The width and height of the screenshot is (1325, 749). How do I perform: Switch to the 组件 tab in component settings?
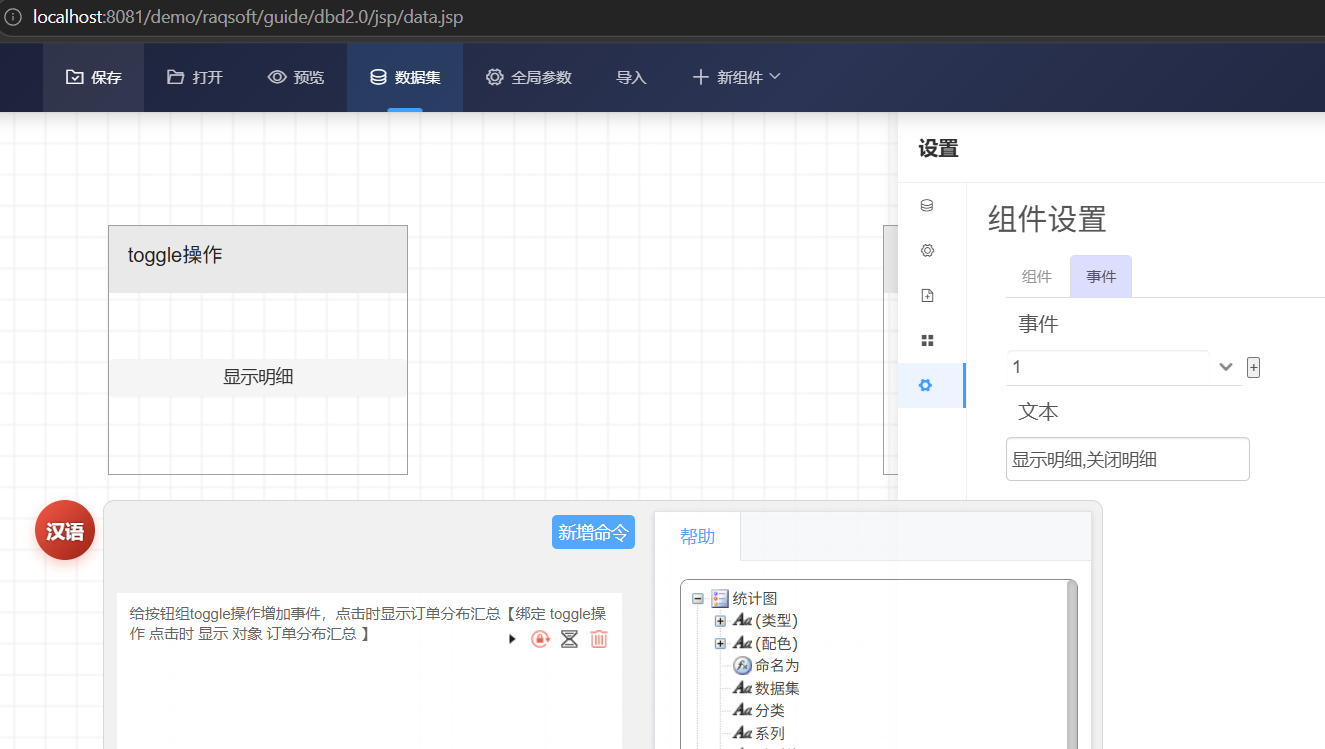[1037, 277]
